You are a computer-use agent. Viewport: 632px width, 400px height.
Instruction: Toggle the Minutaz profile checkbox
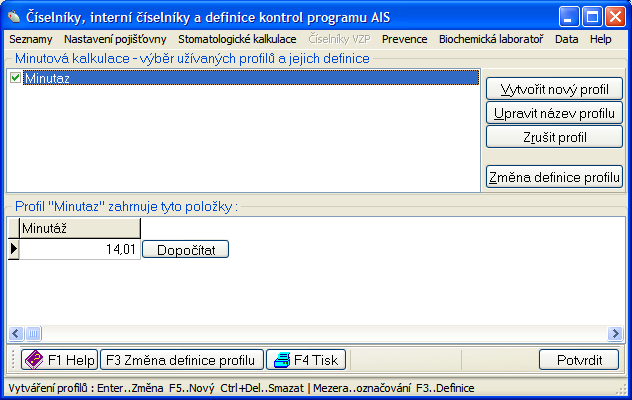tap(16, 77)
